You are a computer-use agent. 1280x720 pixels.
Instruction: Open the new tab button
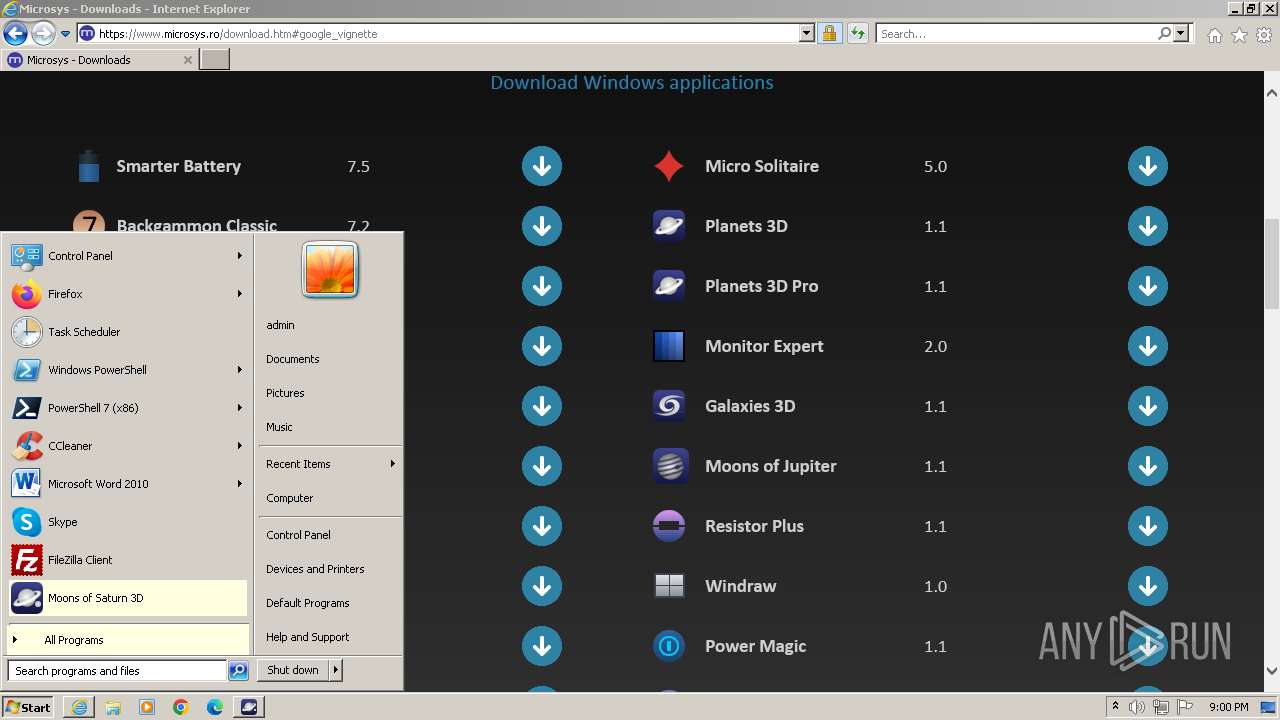coord(215,60)
